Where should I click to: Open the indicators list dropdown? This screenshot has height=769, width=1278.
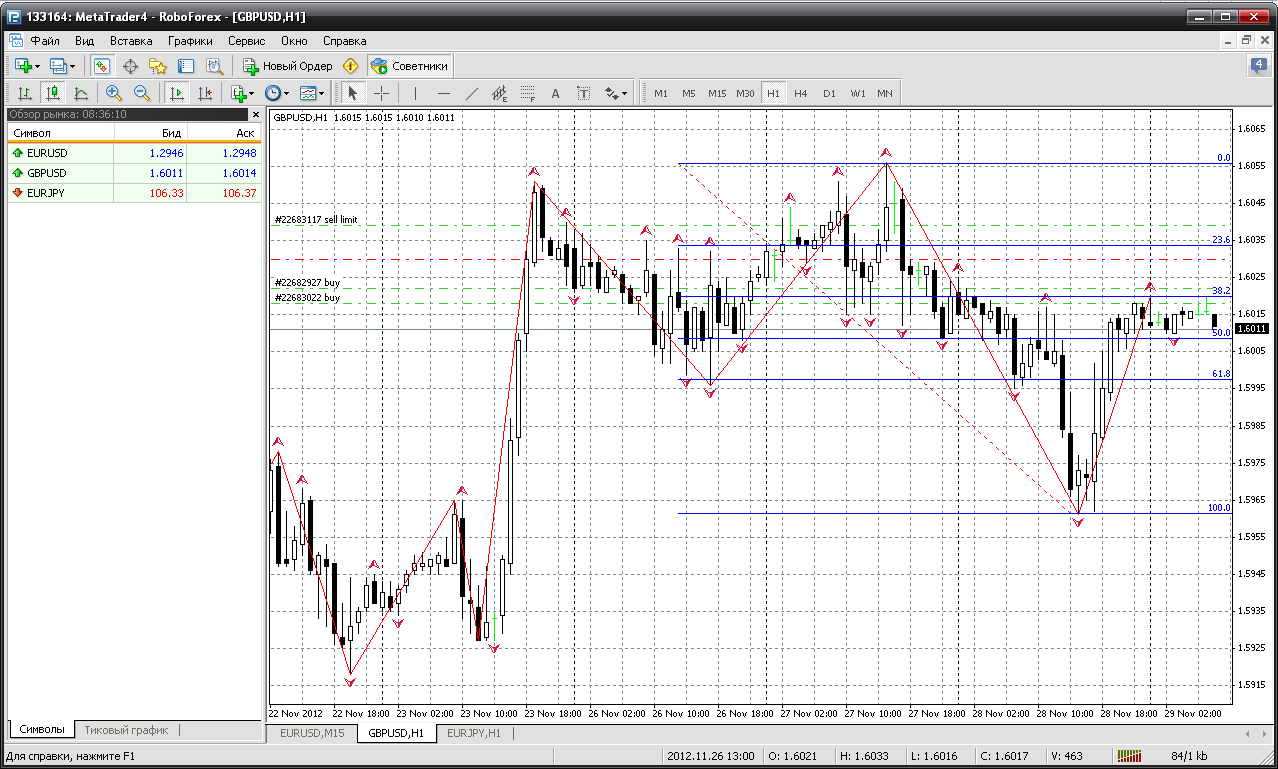241,93
